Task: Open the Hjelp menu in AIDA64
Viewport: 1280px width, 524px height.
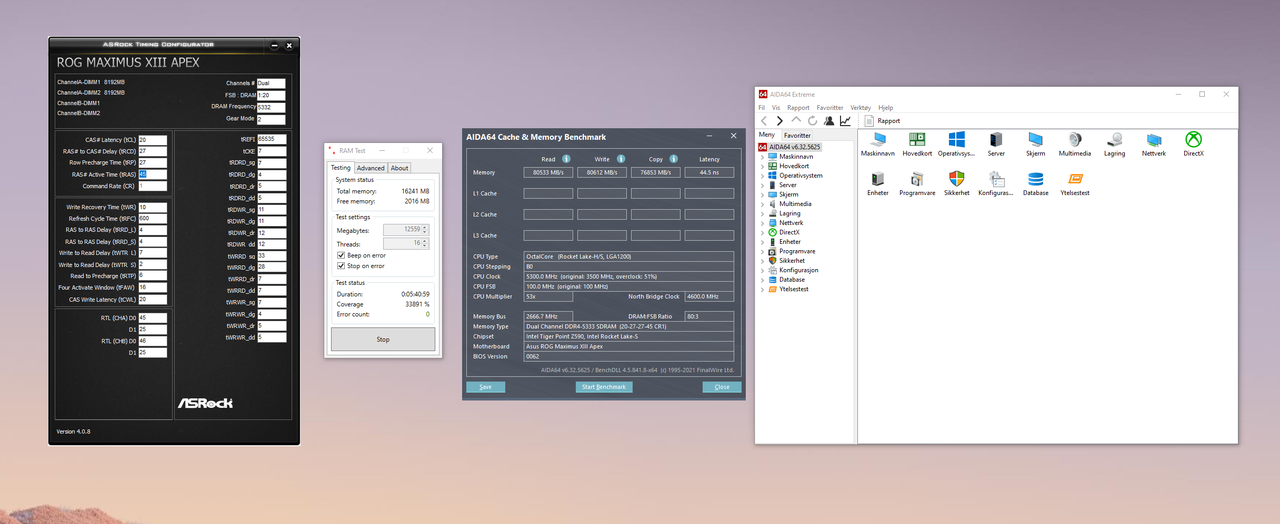Action: 886,107
